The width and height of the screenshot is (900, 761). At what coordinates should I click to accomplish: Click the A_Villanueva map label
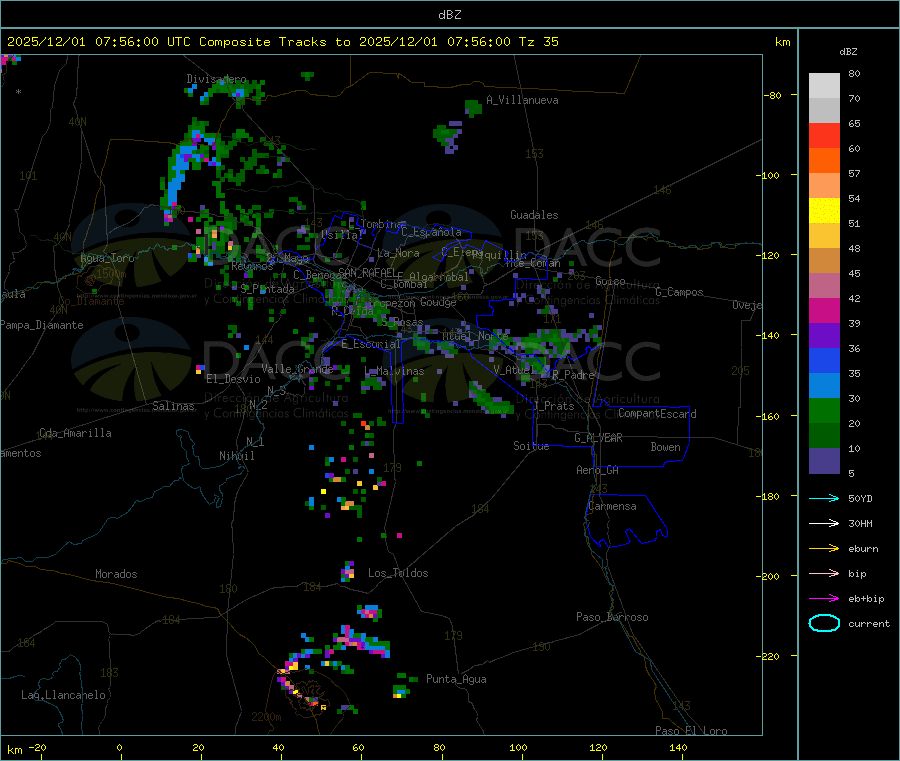point(522,100)
